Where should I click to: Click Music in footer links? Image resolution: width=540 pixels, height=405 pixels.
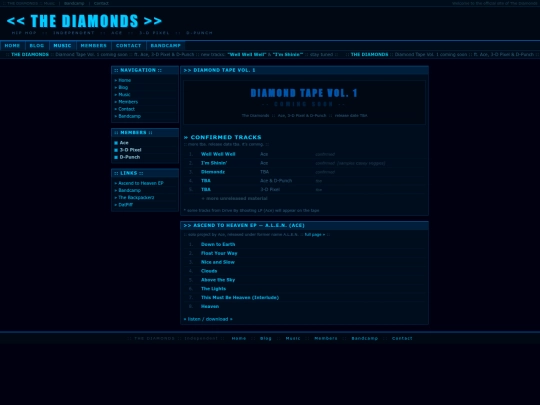(293, 339)
